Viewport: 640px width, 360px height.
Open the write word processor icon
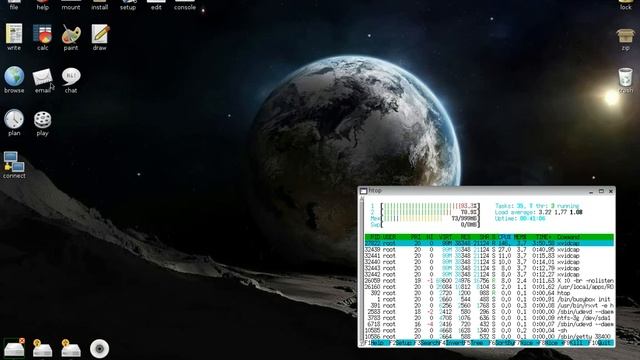coord(14,37)
